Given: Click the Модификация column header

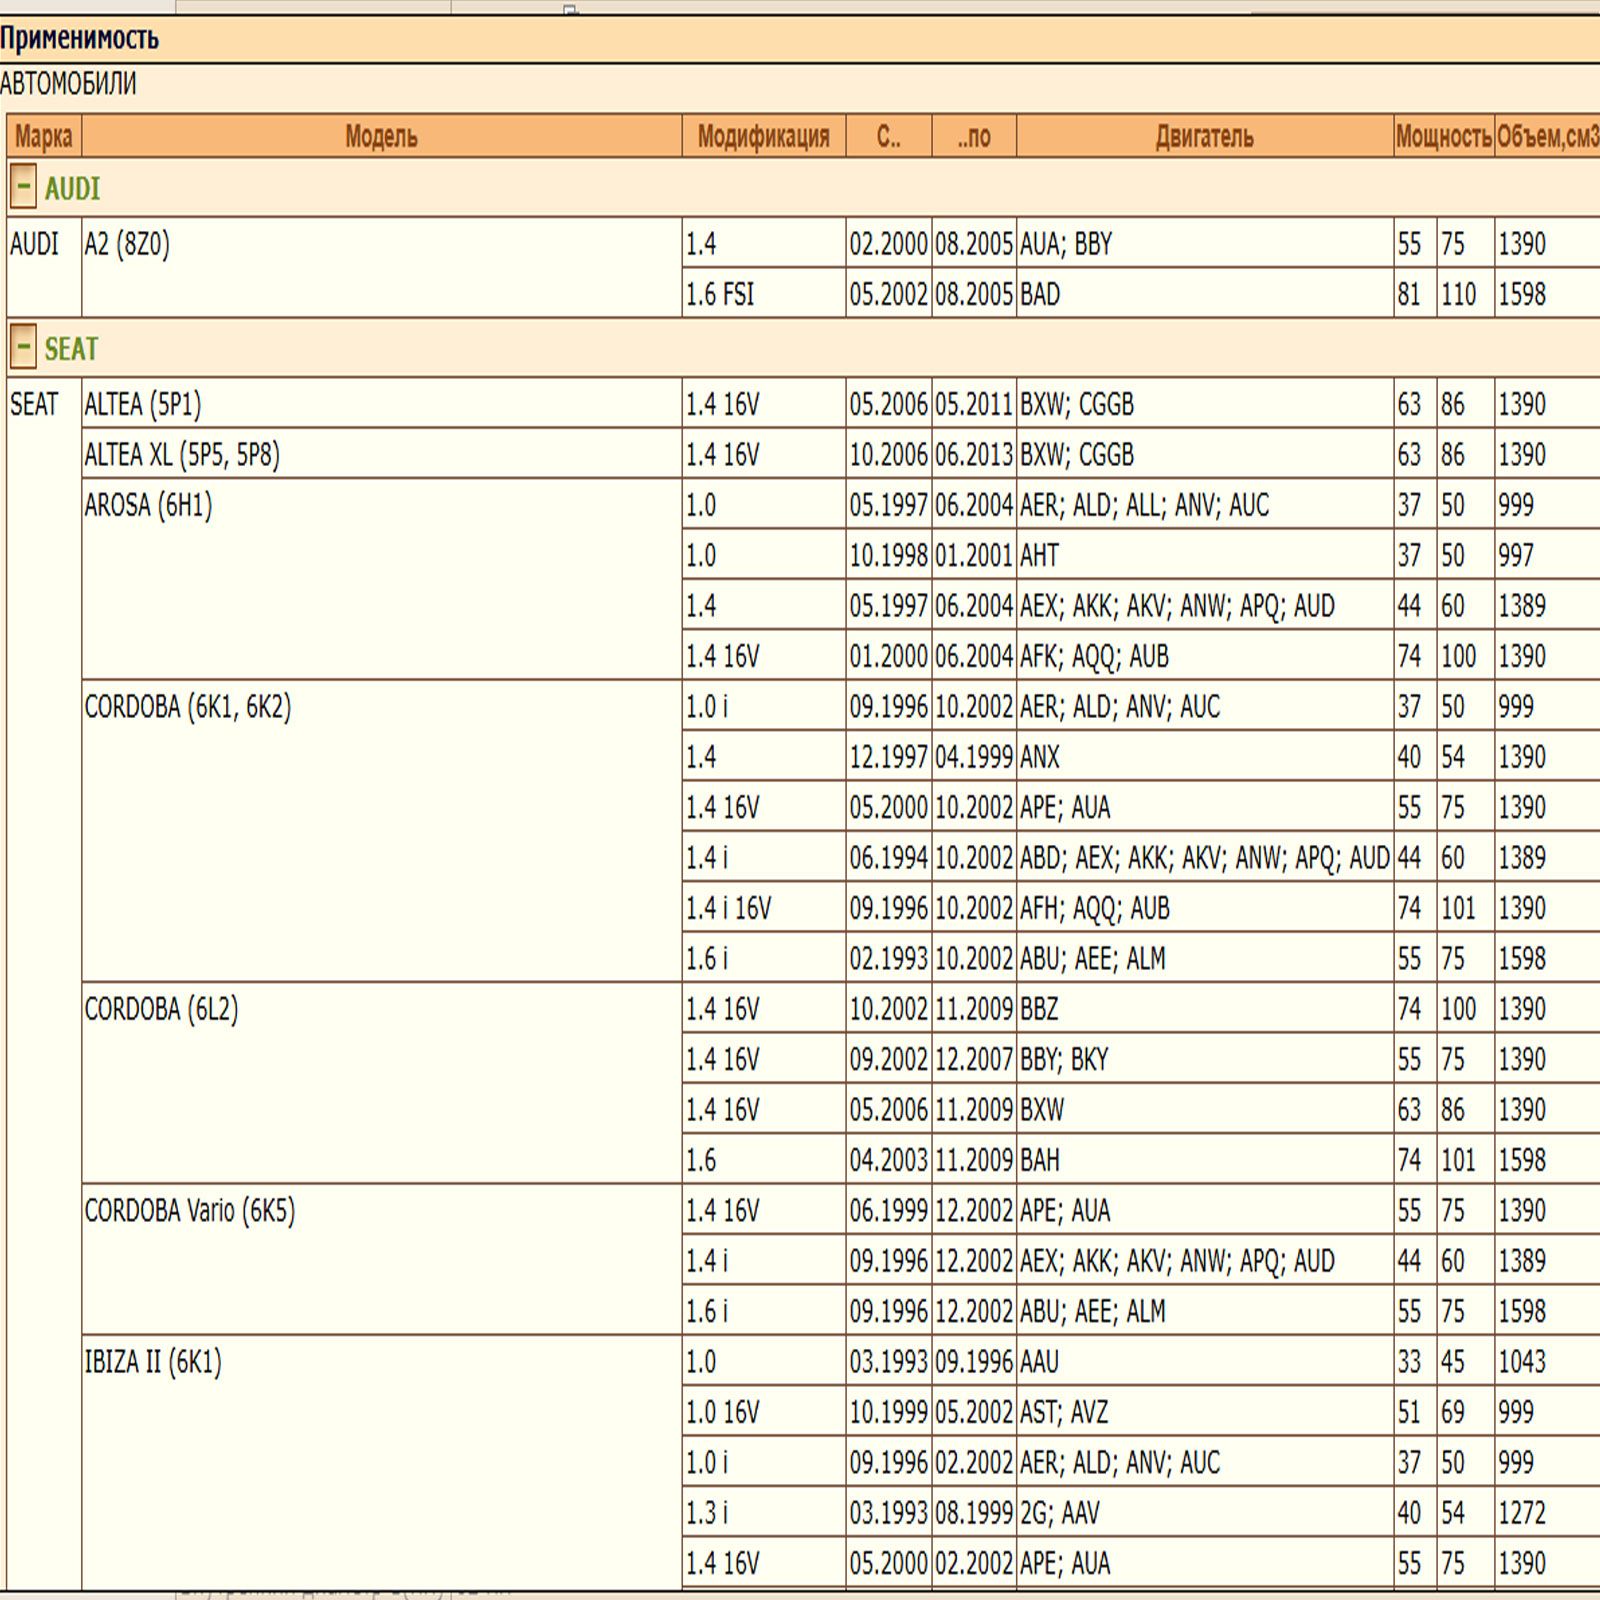Looking at the screenshot, I should click(x=763, y=137).
